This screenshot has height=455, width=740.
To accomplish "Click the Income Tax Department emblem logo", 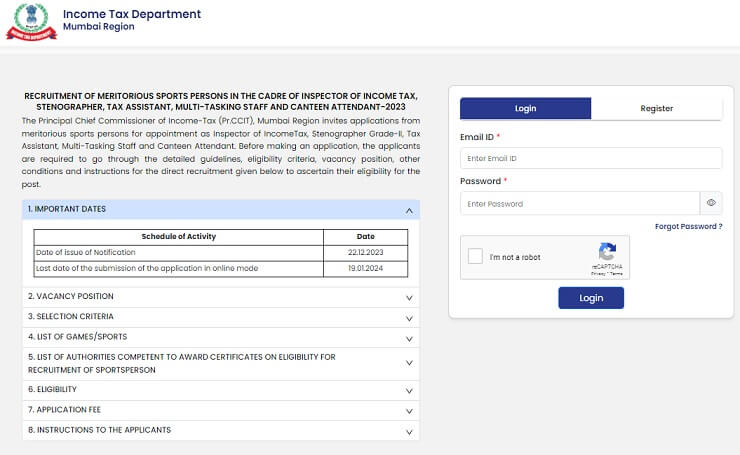I will coord(31,22).
